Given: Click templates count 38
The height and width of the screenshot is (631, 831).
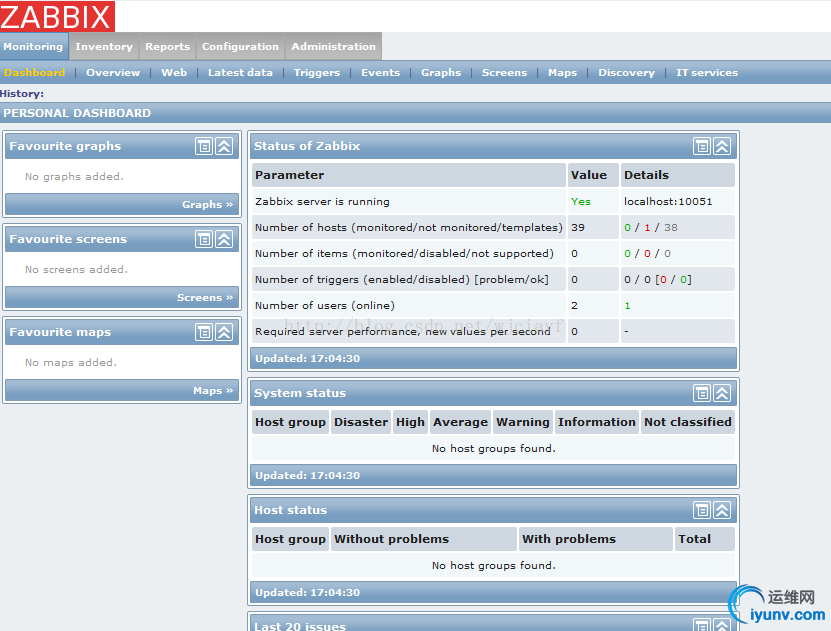Looking at the screenshot, I should pos(670,227).
